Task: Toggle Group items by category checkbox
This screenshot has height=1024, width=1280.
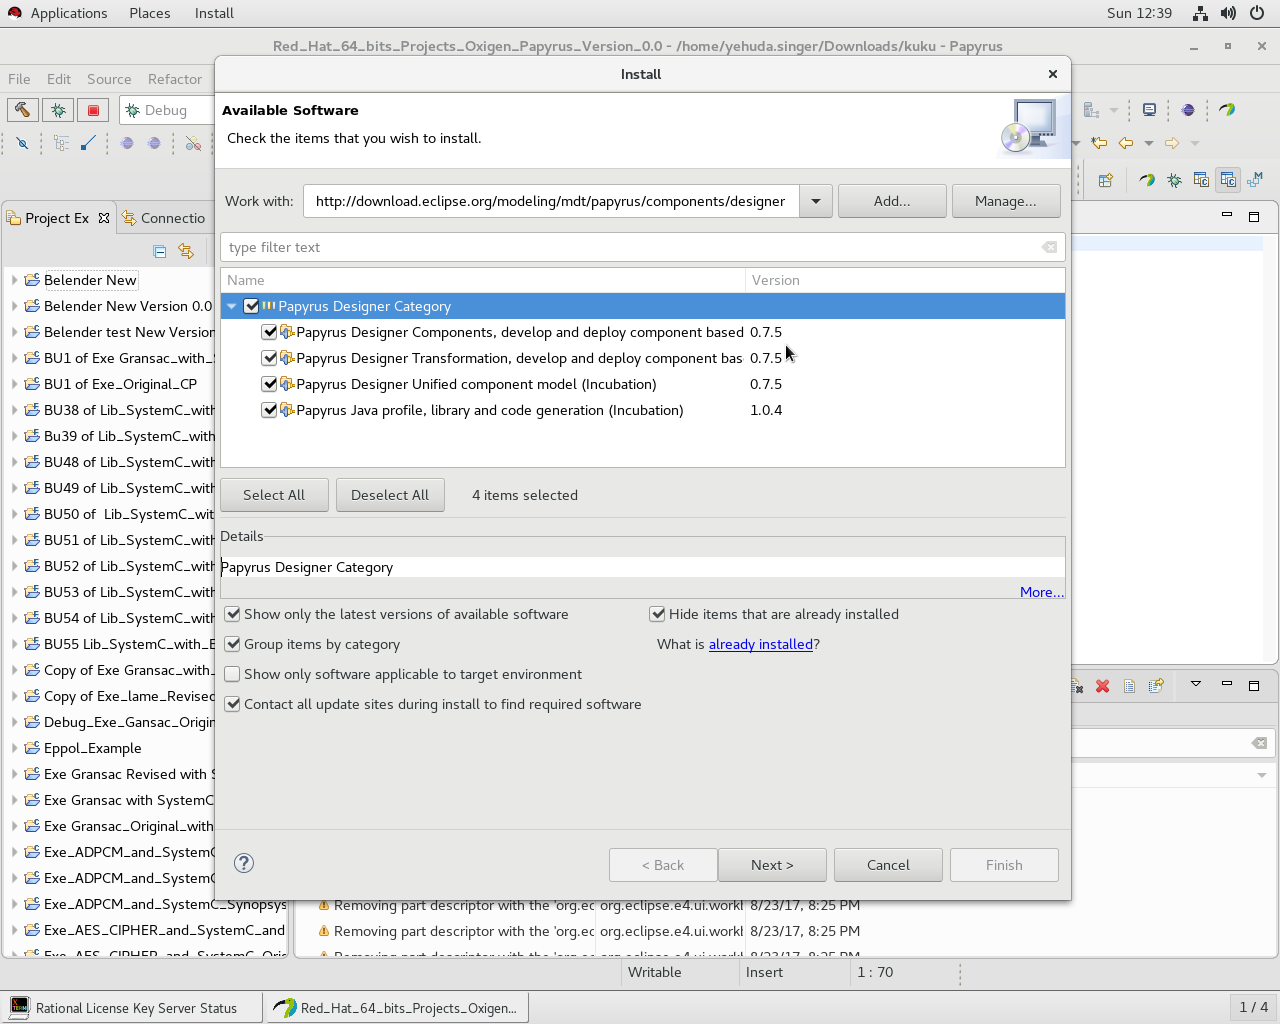Action: click(233, 644)
